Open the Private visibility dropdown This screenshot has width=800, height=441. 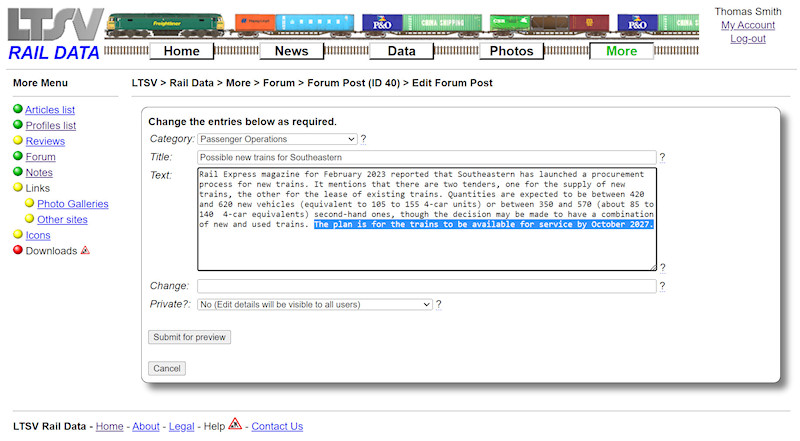315,304
